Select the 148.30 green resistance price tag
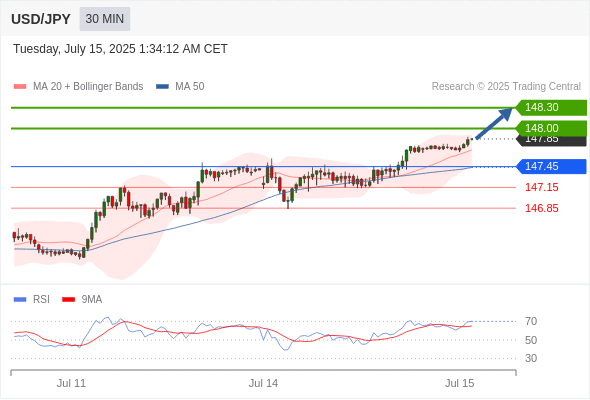Viewport: 590px width, 400px height. tap(551, 108)
